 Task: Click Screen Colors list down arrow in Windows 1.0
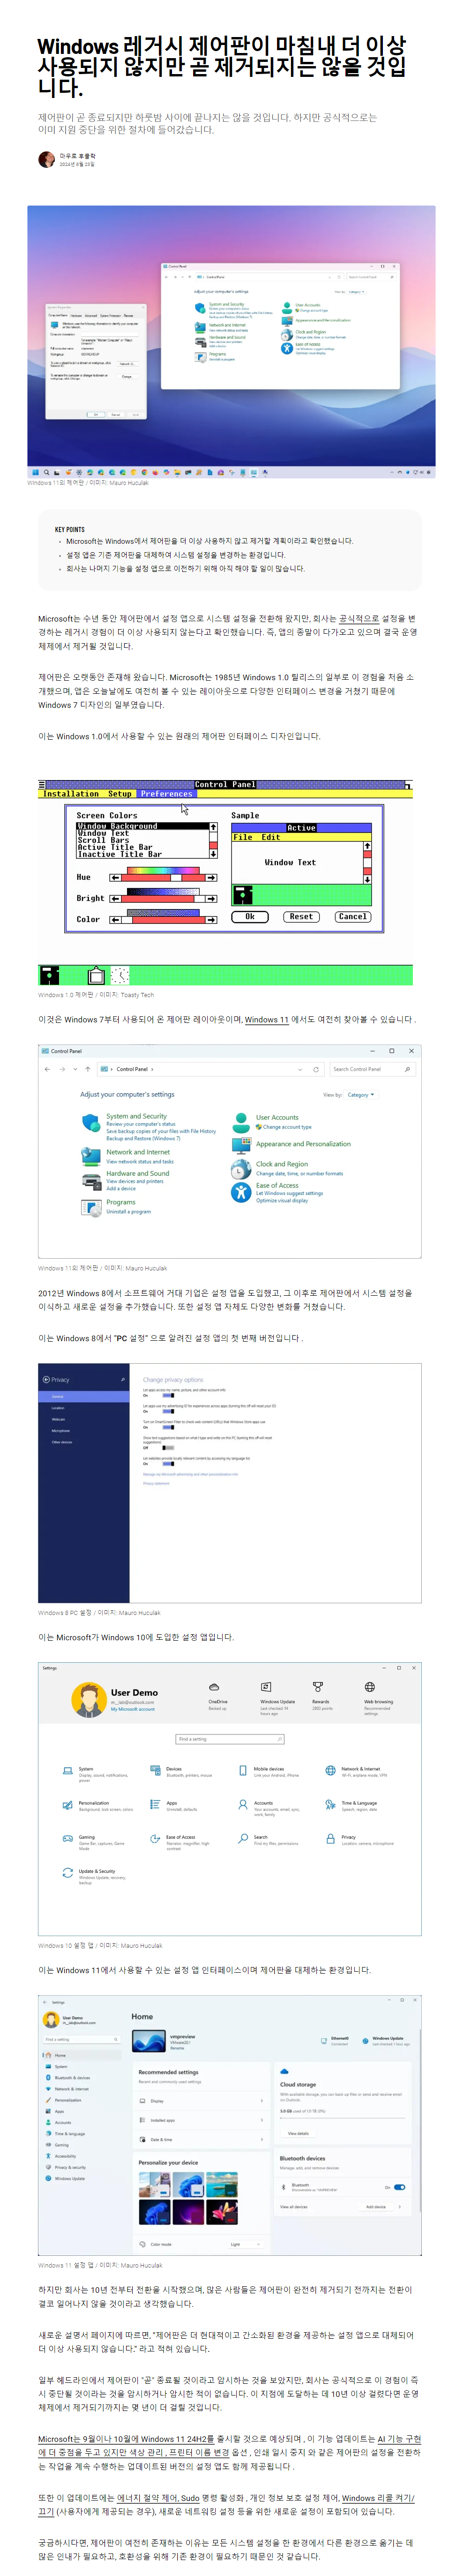click(212, 854)
